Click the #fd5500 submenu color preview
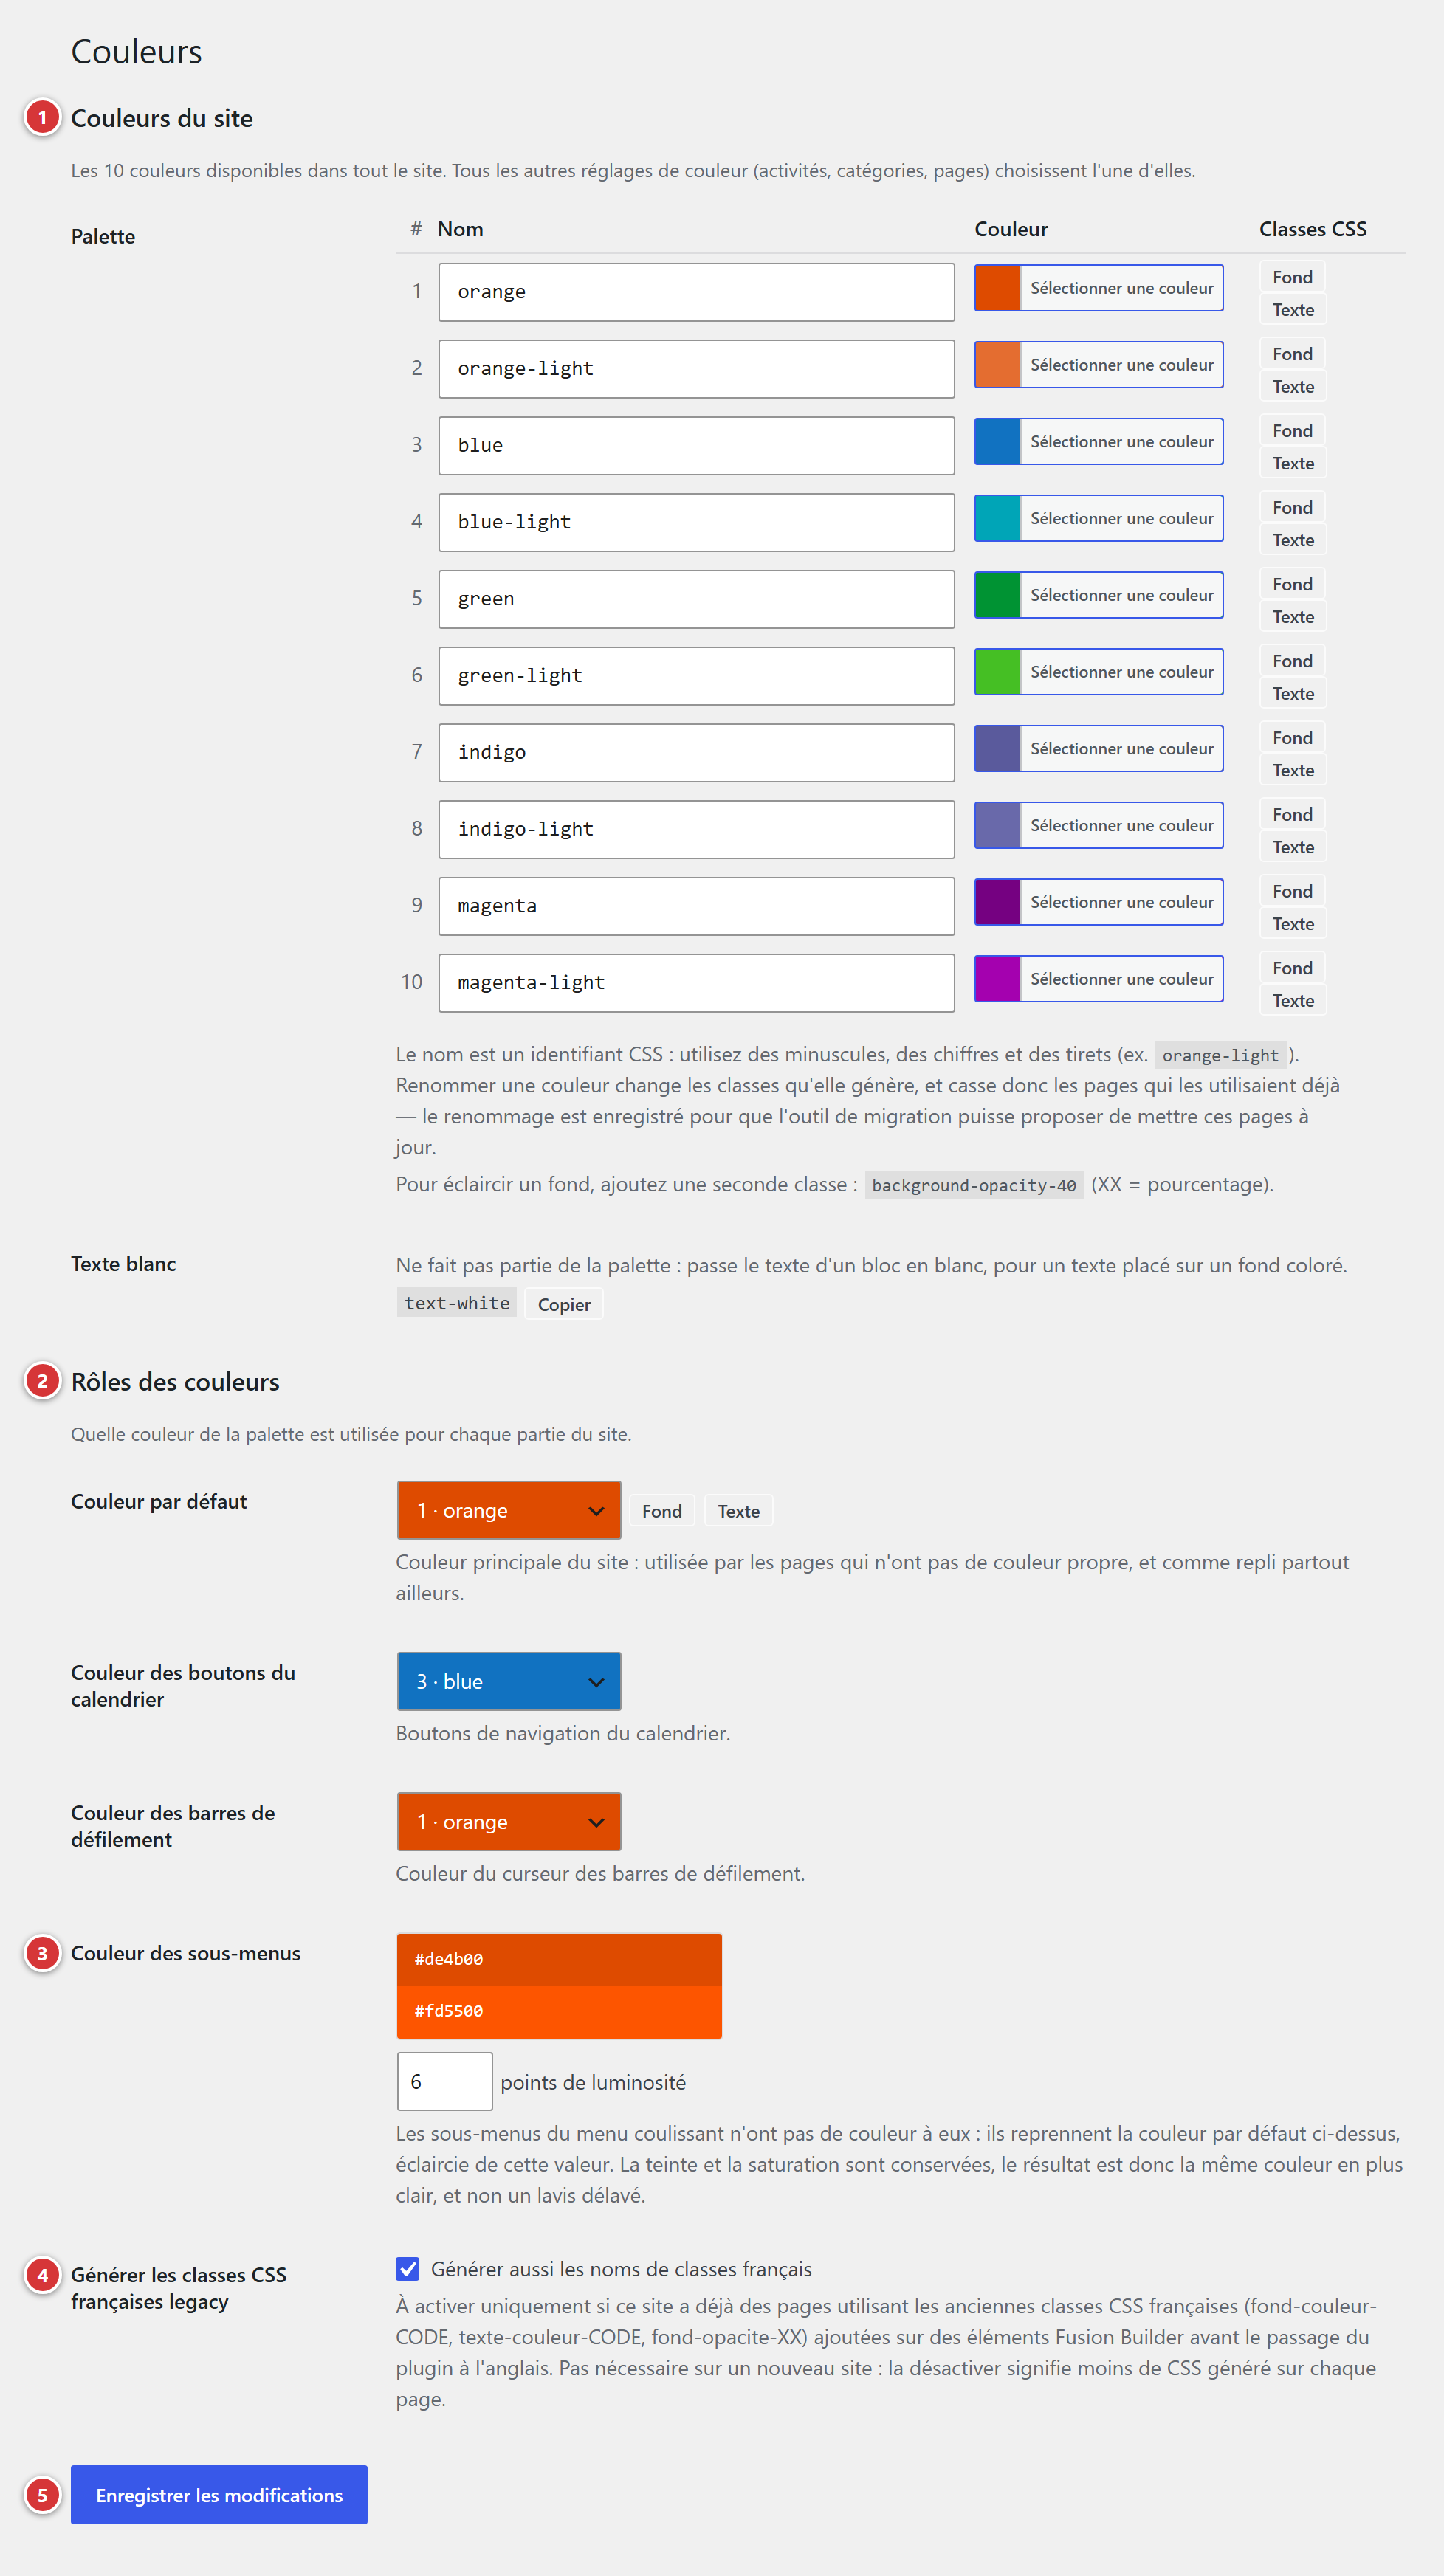Image resolution: width=1444 pixels, height=2576 pixels. tap(559, 2011)
